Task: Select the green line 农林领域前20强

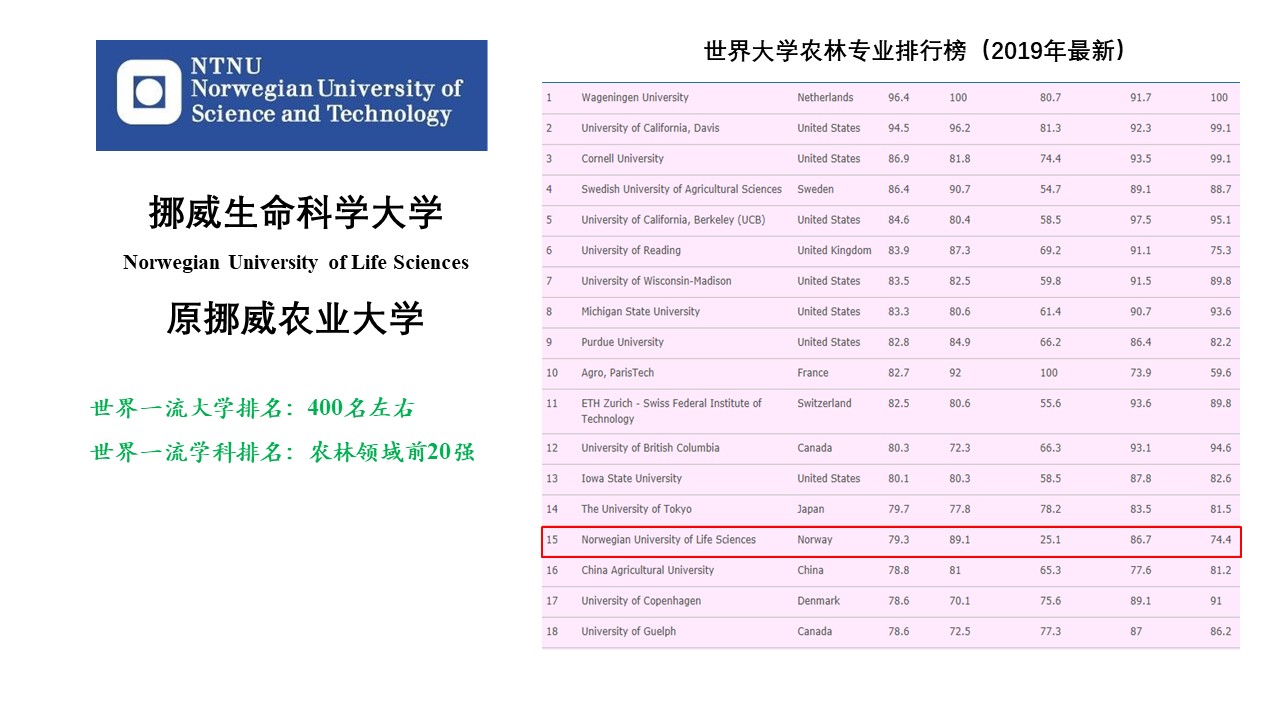Action: pyautogui.click(x=392, y=452)
